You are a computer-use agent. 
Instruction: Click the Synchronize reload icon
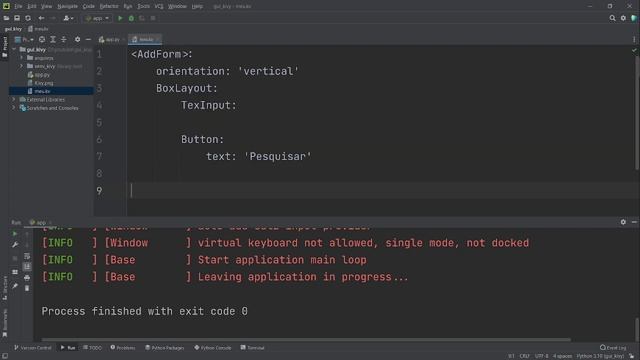tap(28, 18)
